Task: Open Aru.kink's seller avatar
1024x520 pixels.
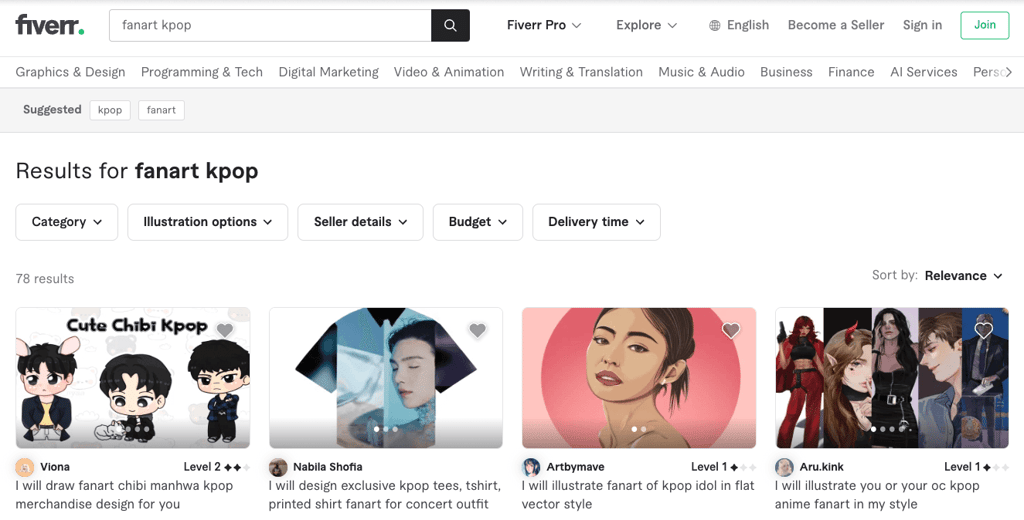Action: [784, 467]
